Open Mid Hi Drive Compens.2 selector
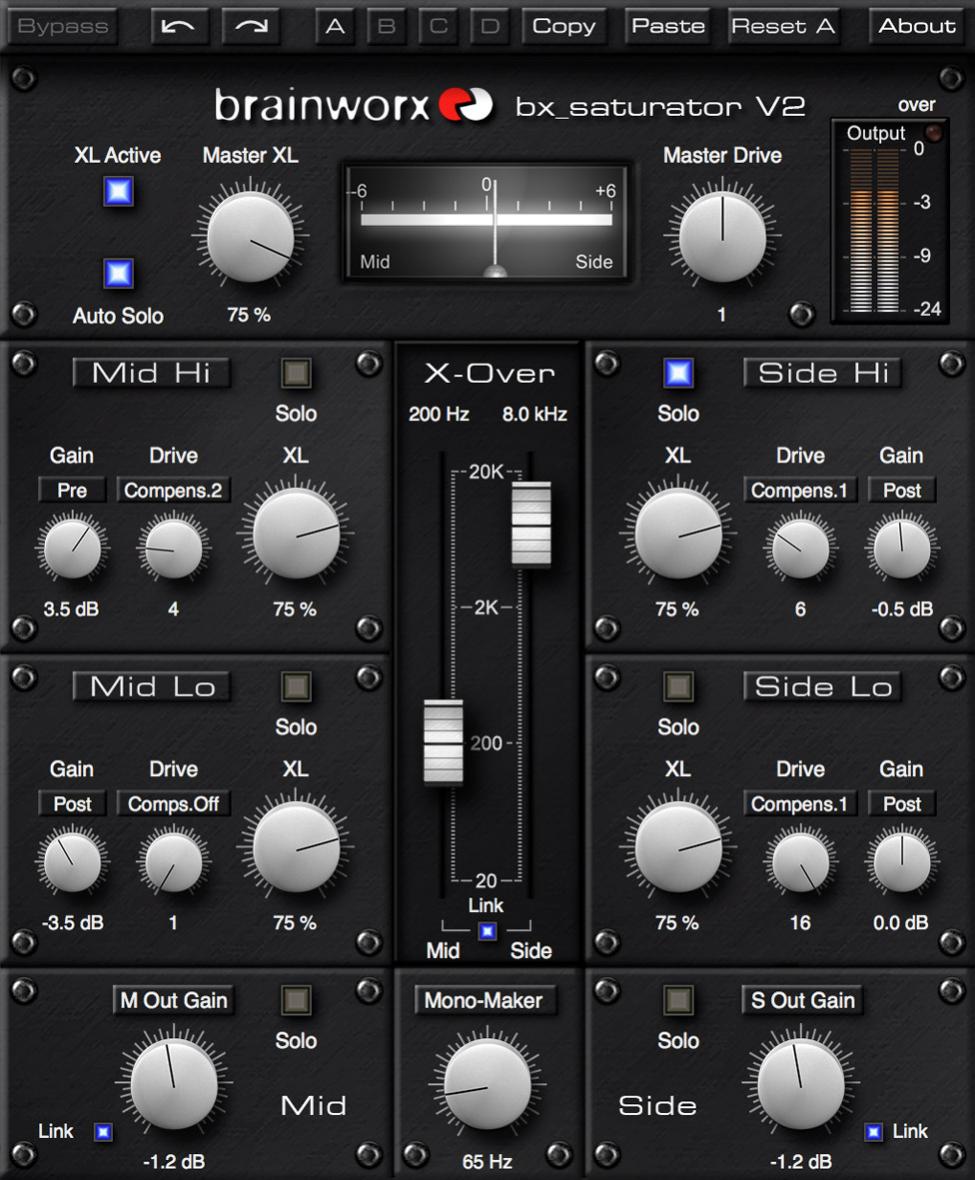This screenshot has width=975, height=1180. tap(173, 491)
